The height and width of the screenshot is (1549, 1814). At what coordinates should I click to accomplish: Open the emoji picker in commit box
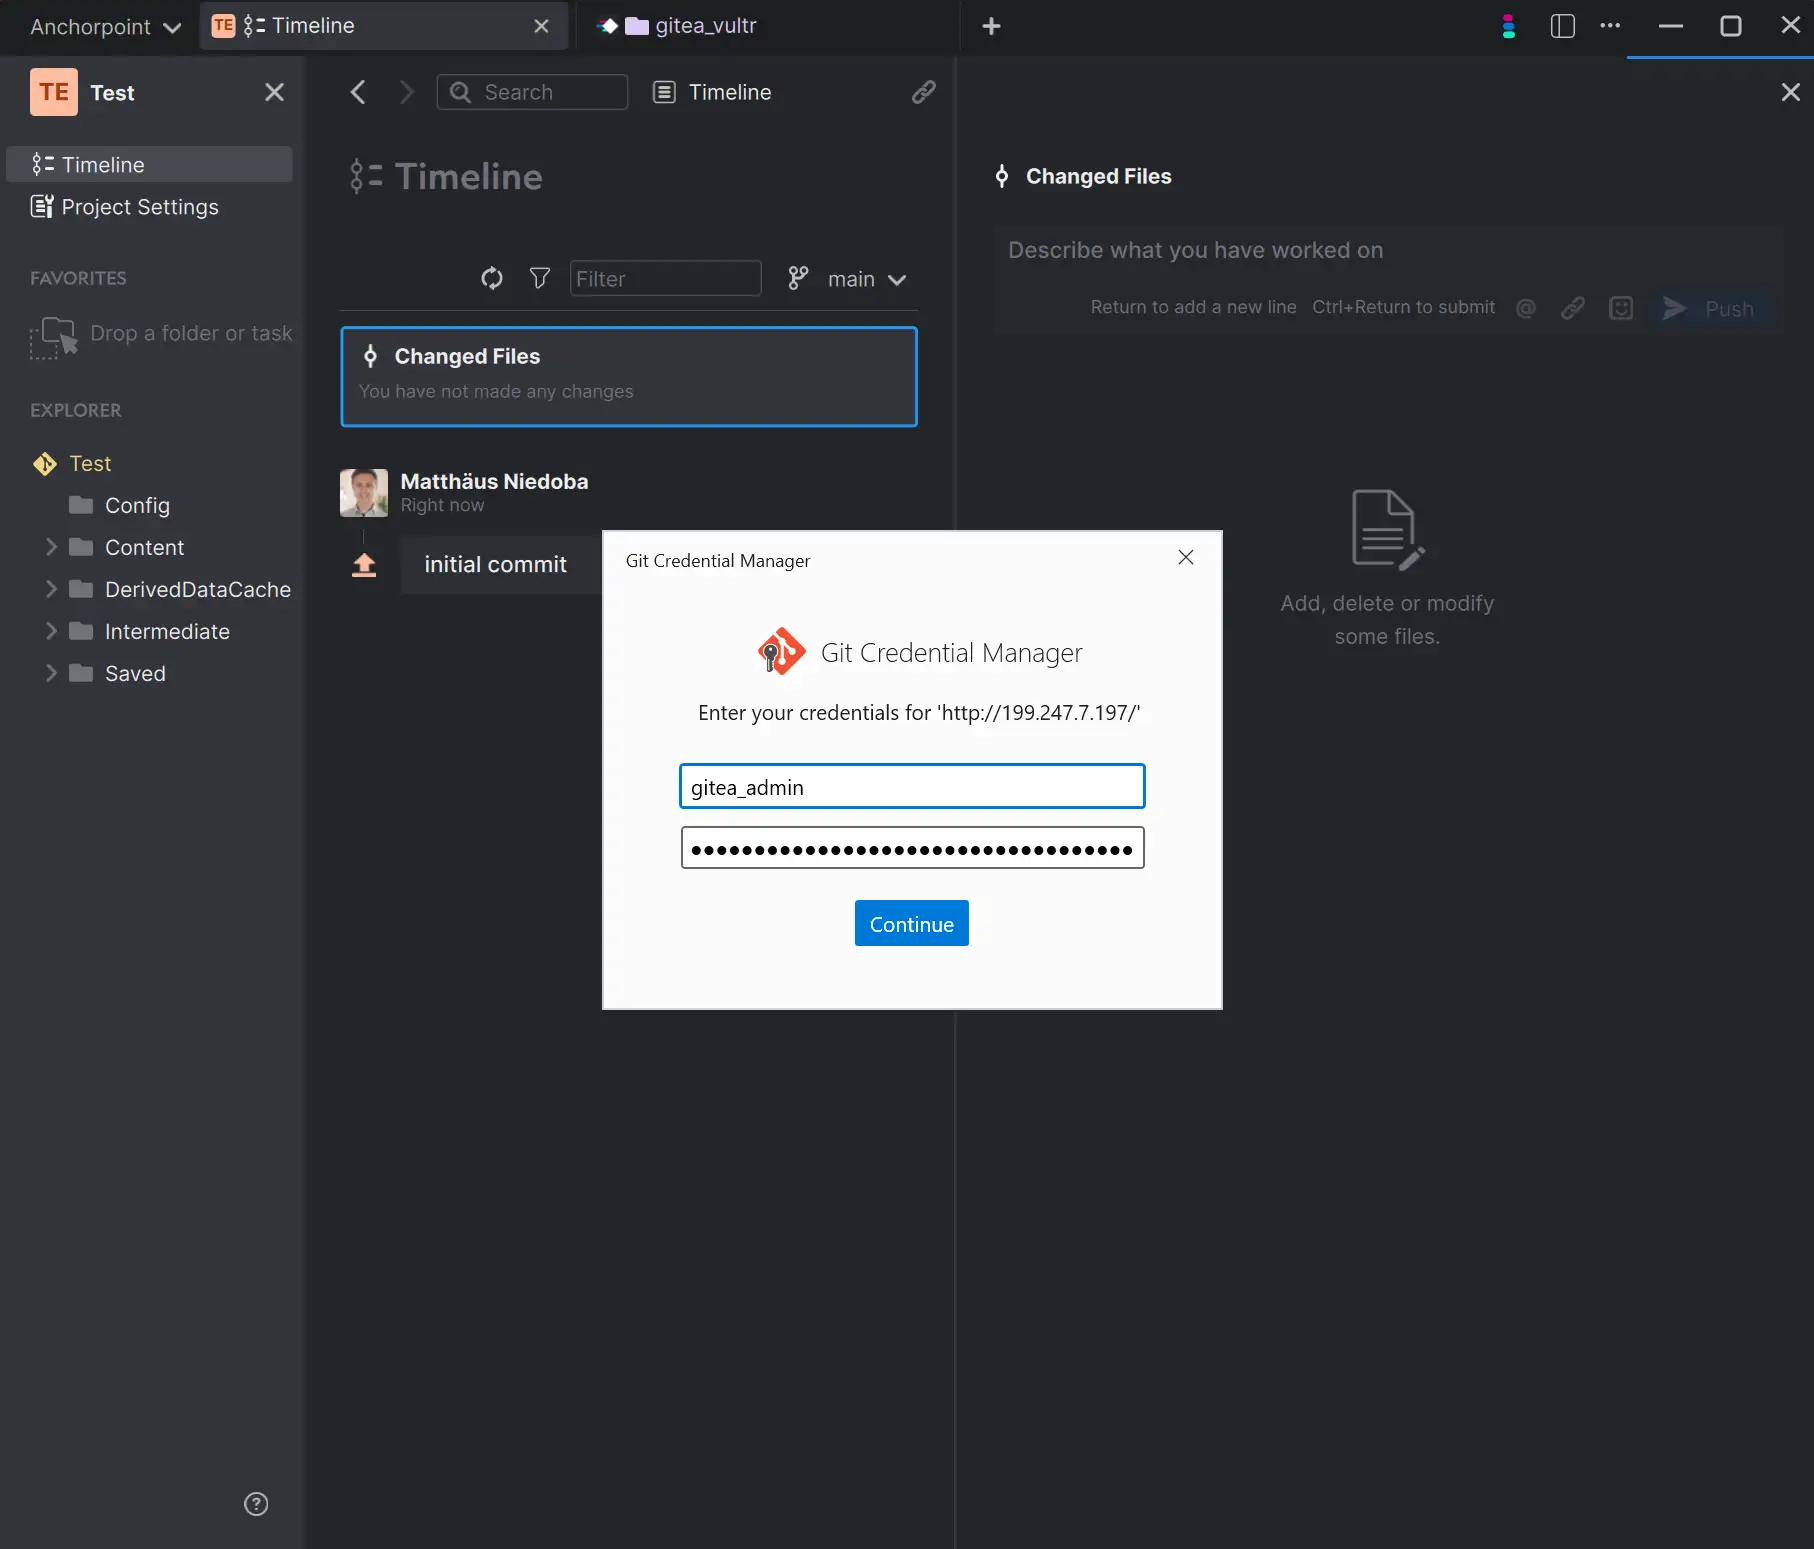[1621, 308]
